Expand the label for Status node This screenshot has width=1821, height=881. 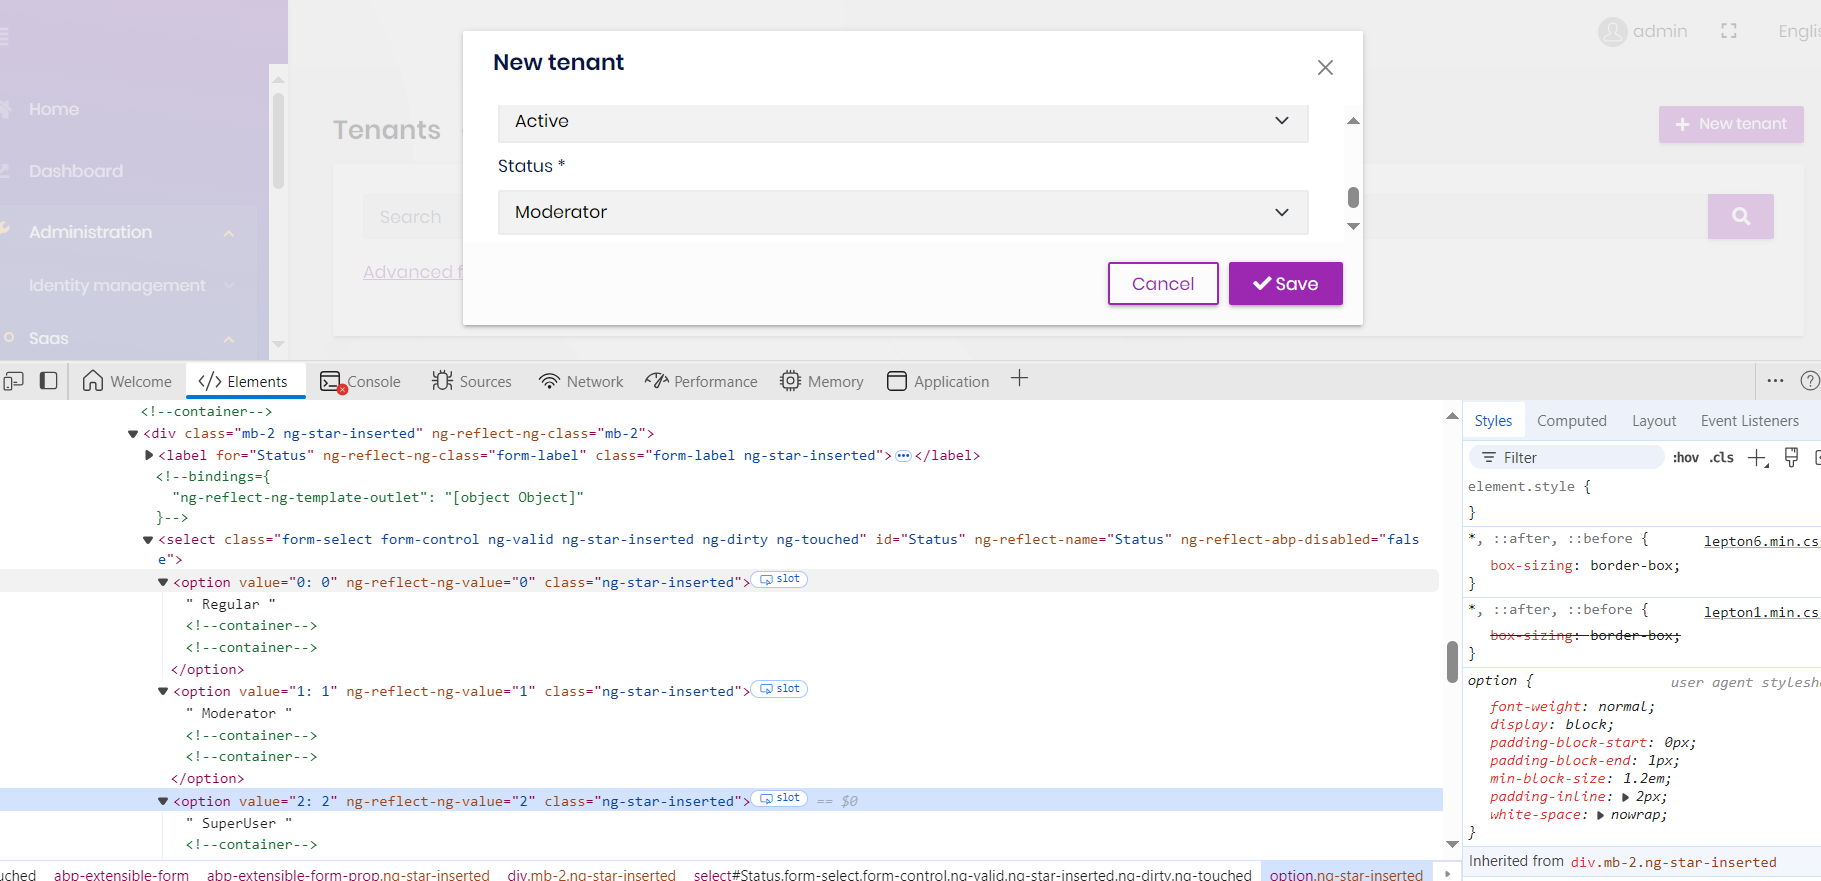(x=149, y=455)
